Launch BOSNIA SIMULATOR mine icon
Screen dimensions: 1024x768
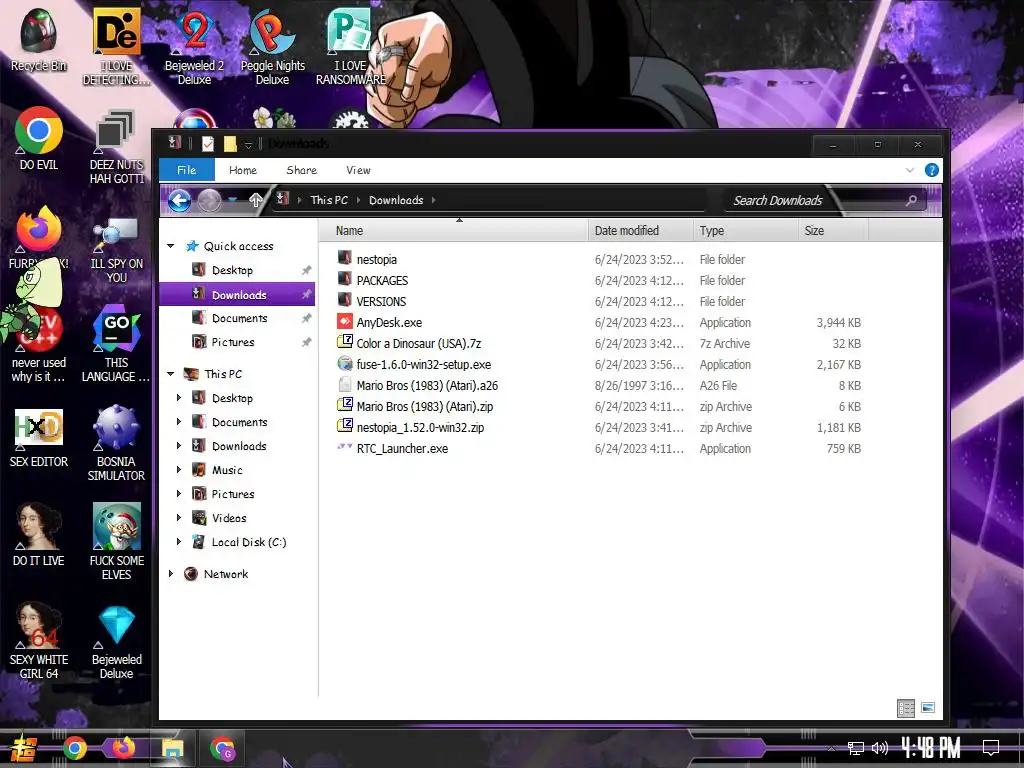point(116,443)
